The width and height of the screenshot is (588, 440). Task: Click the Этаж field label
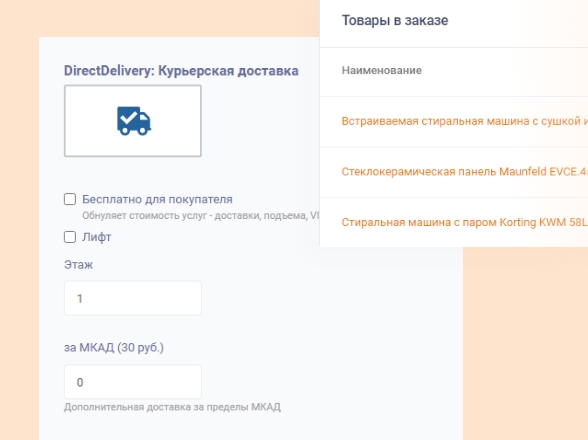tap(78, 265)
